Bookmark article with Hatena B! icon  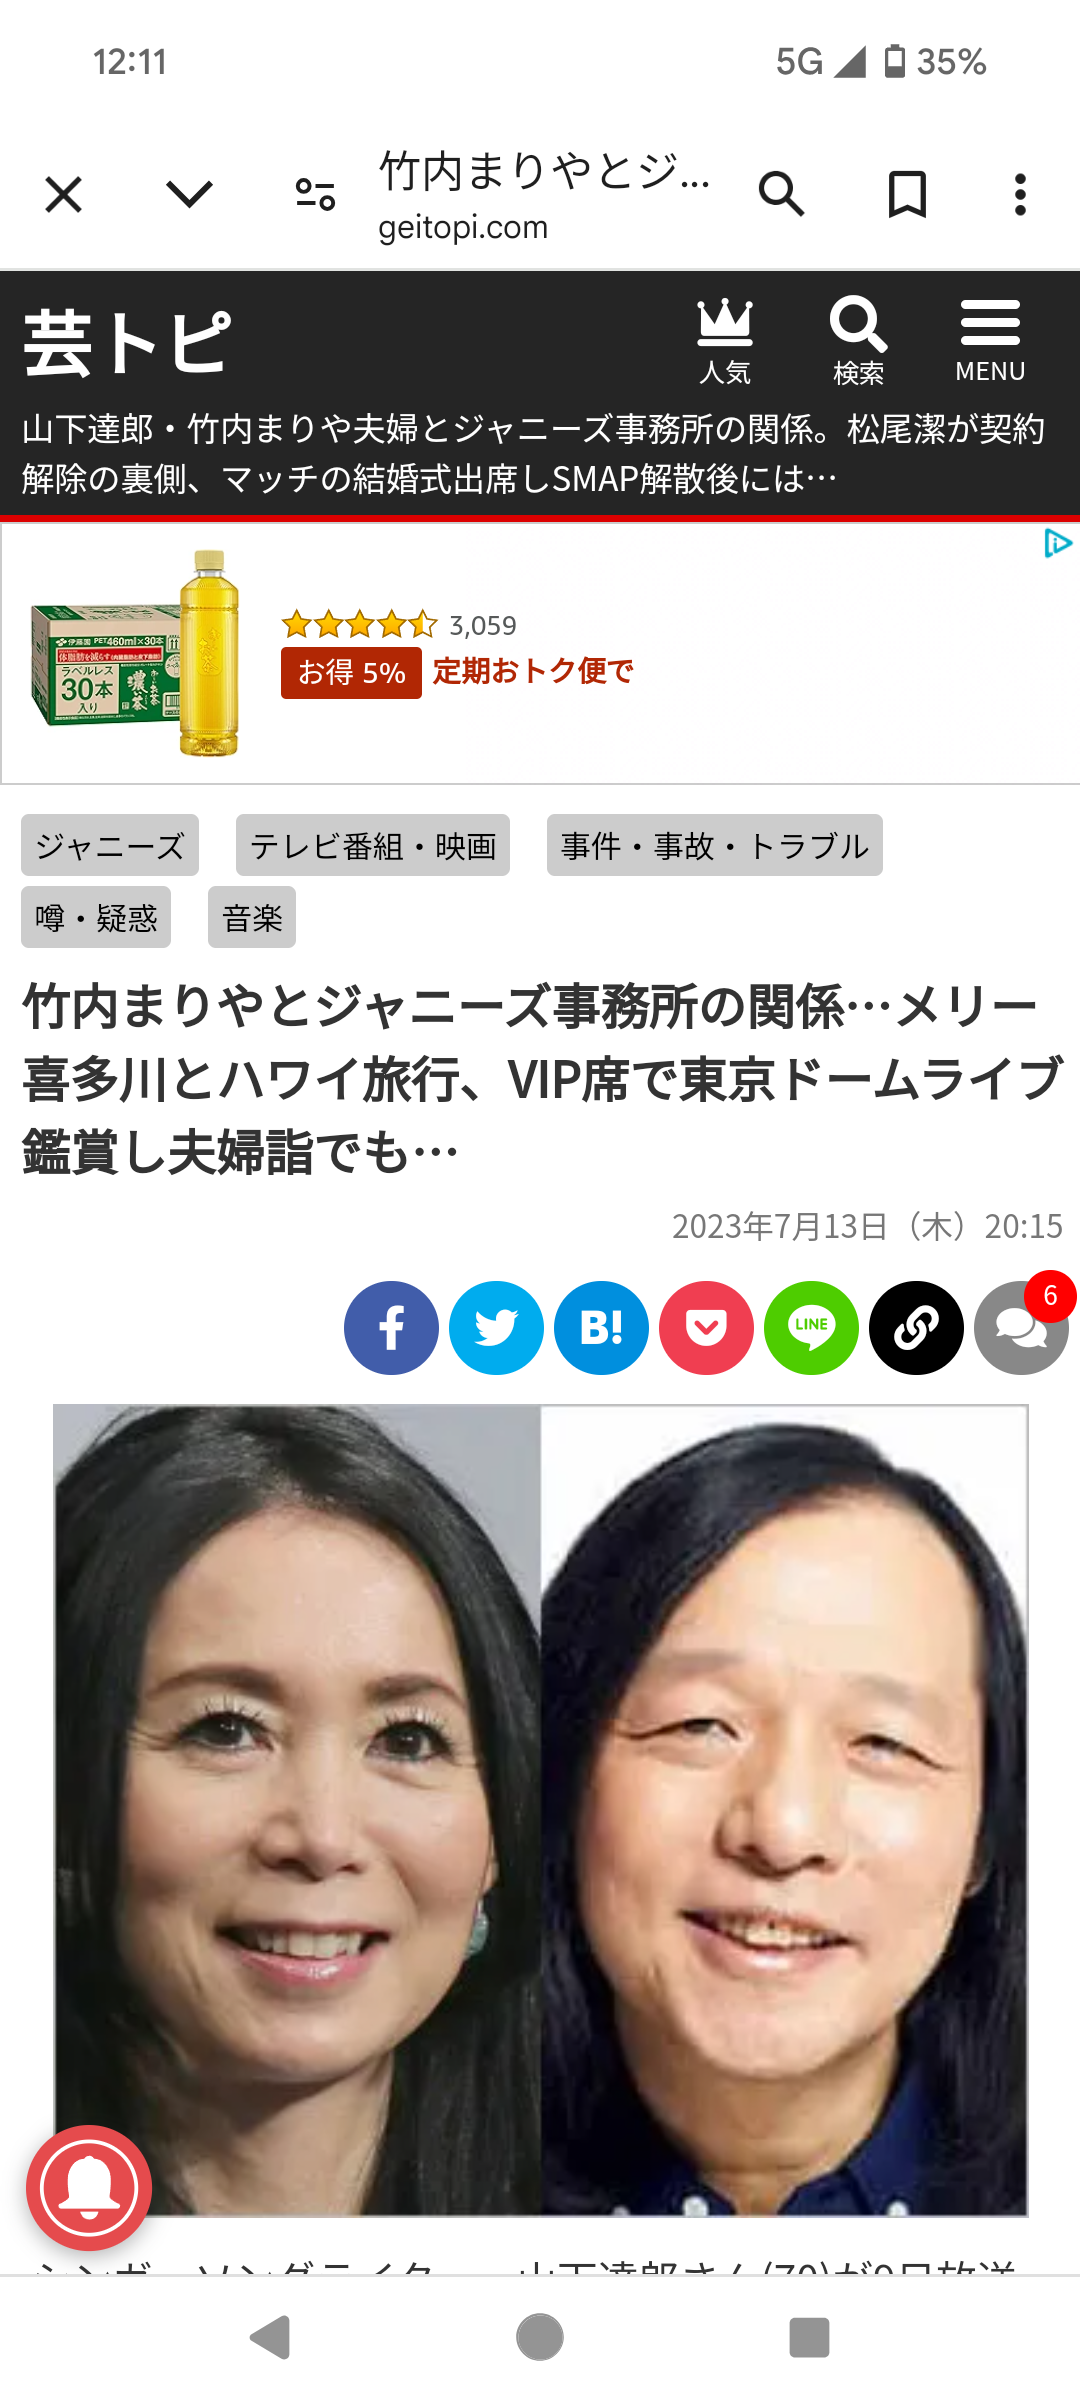pyautogui.click(x=601, y=1328)
